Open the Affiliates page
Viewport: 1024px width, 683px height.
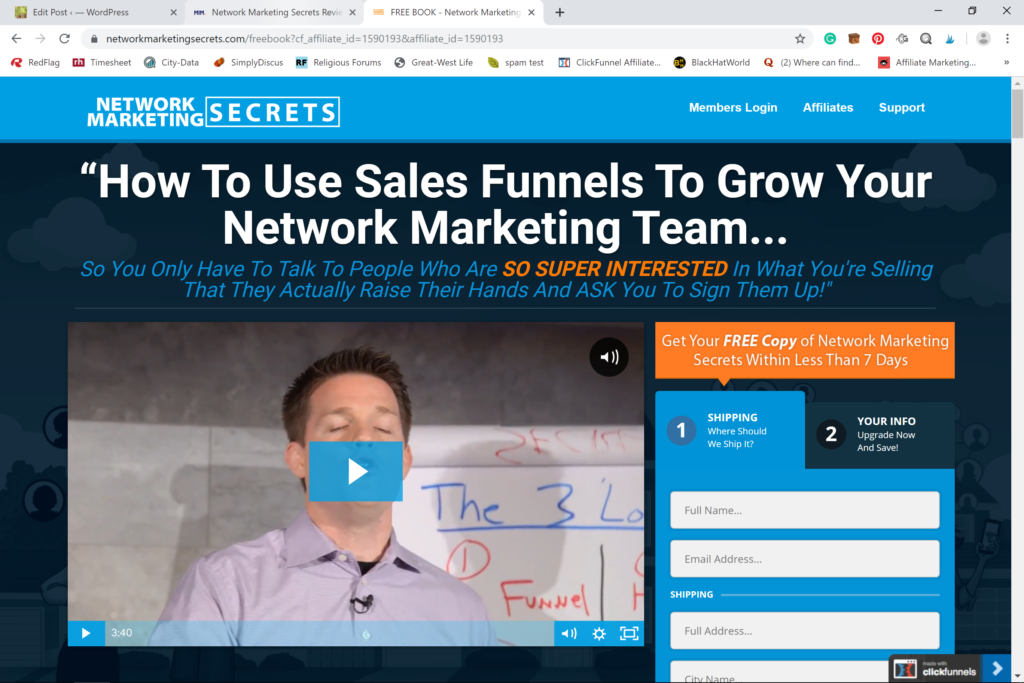(x=827, y=108)
